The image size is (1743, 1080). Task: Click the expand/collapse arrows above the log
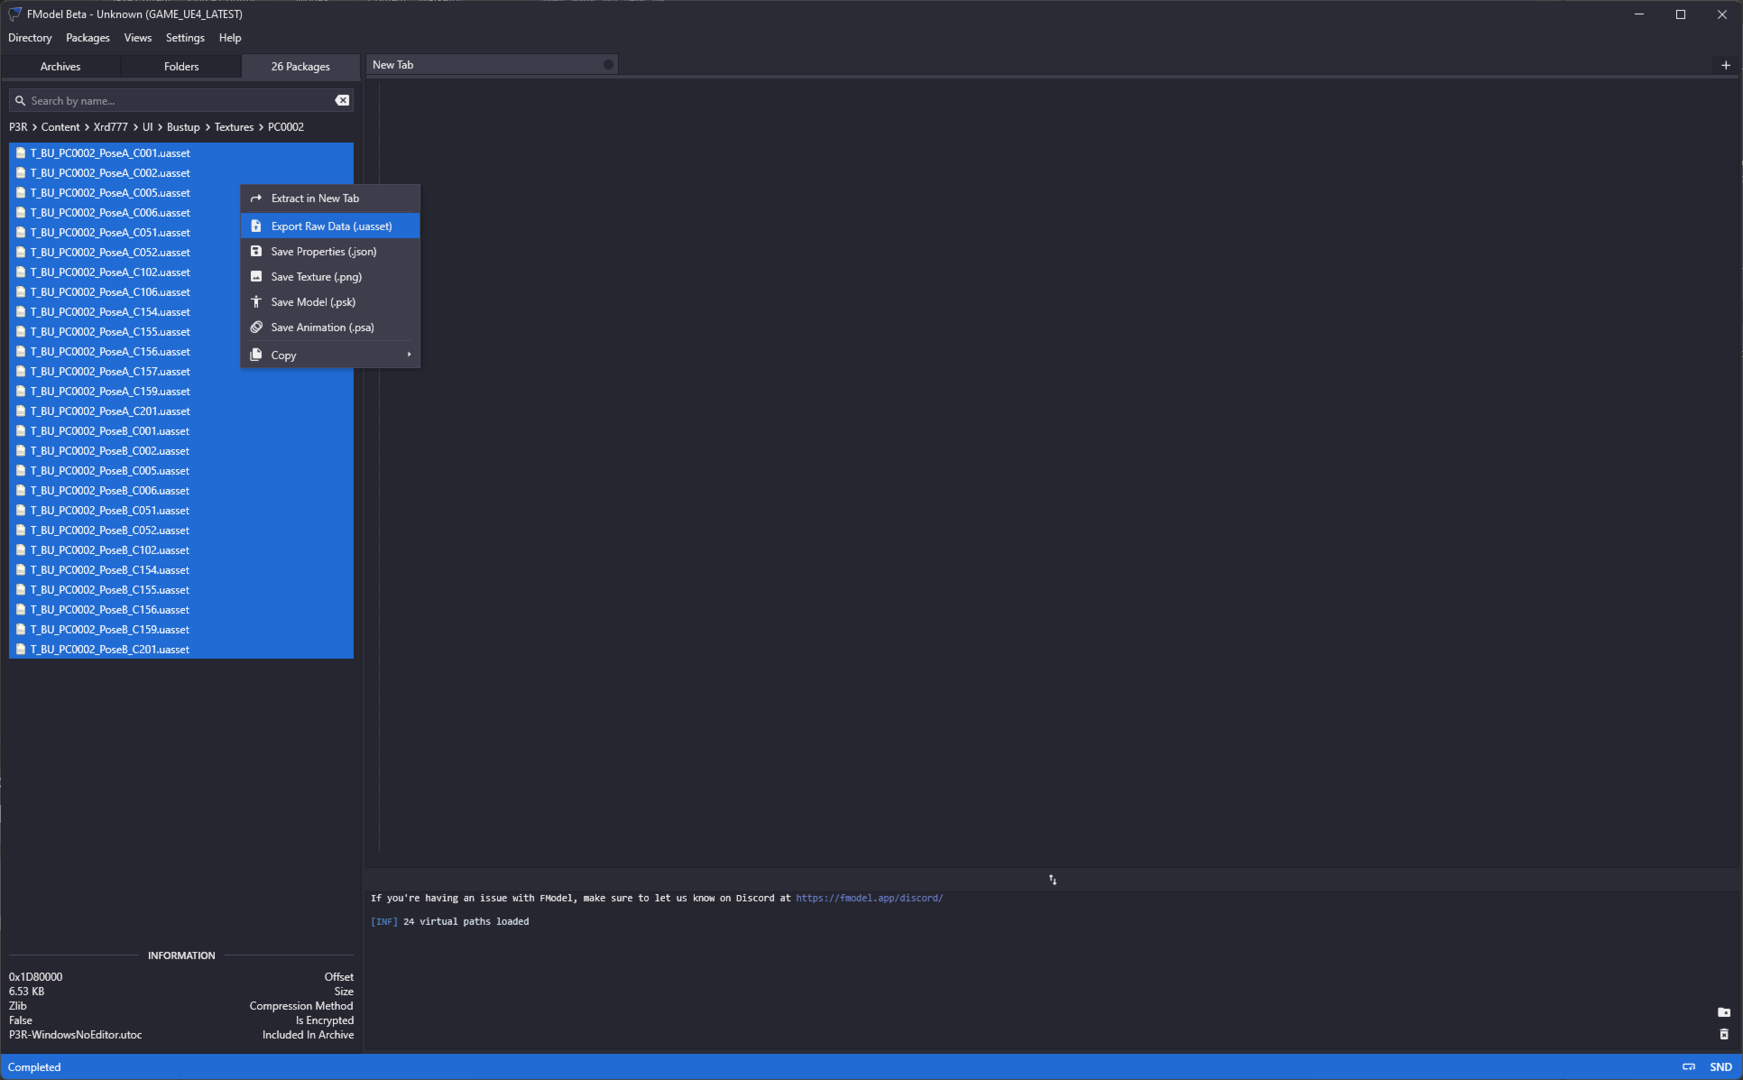[1052, 880]
